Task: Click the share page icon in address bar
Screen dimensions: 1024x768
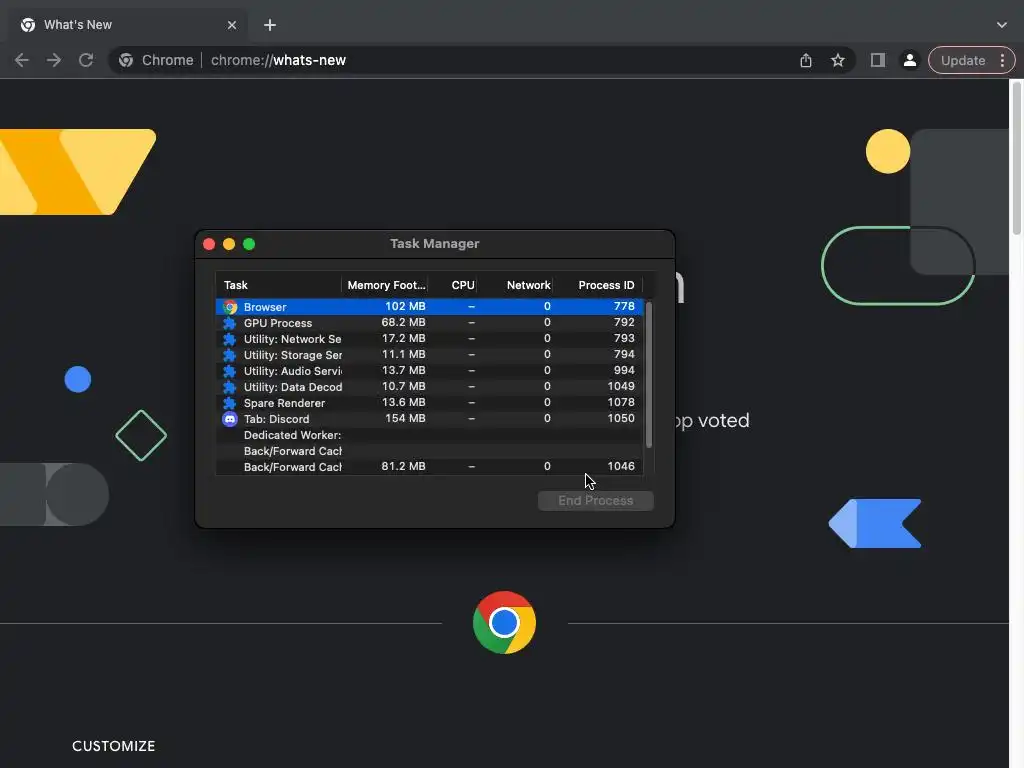Action: [806, 60]
